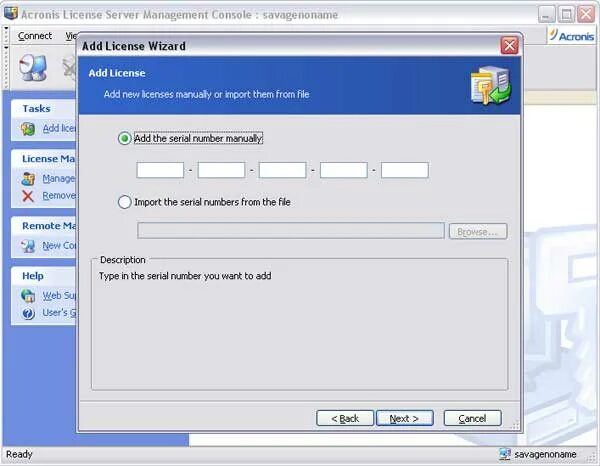Viewport: 600px width, 466px height.
Task: Click the Add license link in Tasks
Action: coord(59,128)
